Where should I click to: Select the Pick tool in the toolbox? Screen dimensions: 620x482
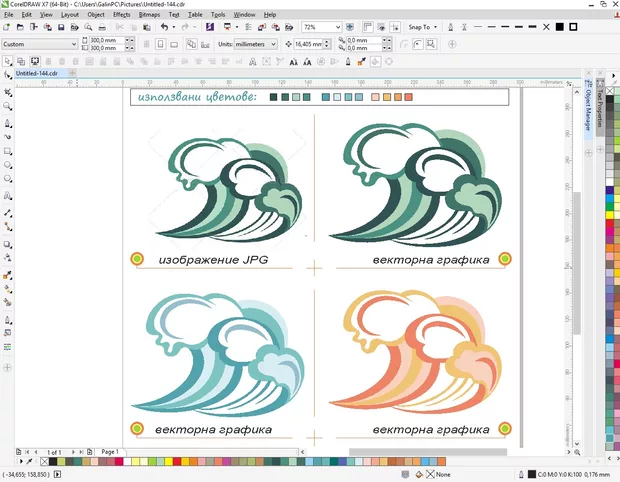click(7, 61)
